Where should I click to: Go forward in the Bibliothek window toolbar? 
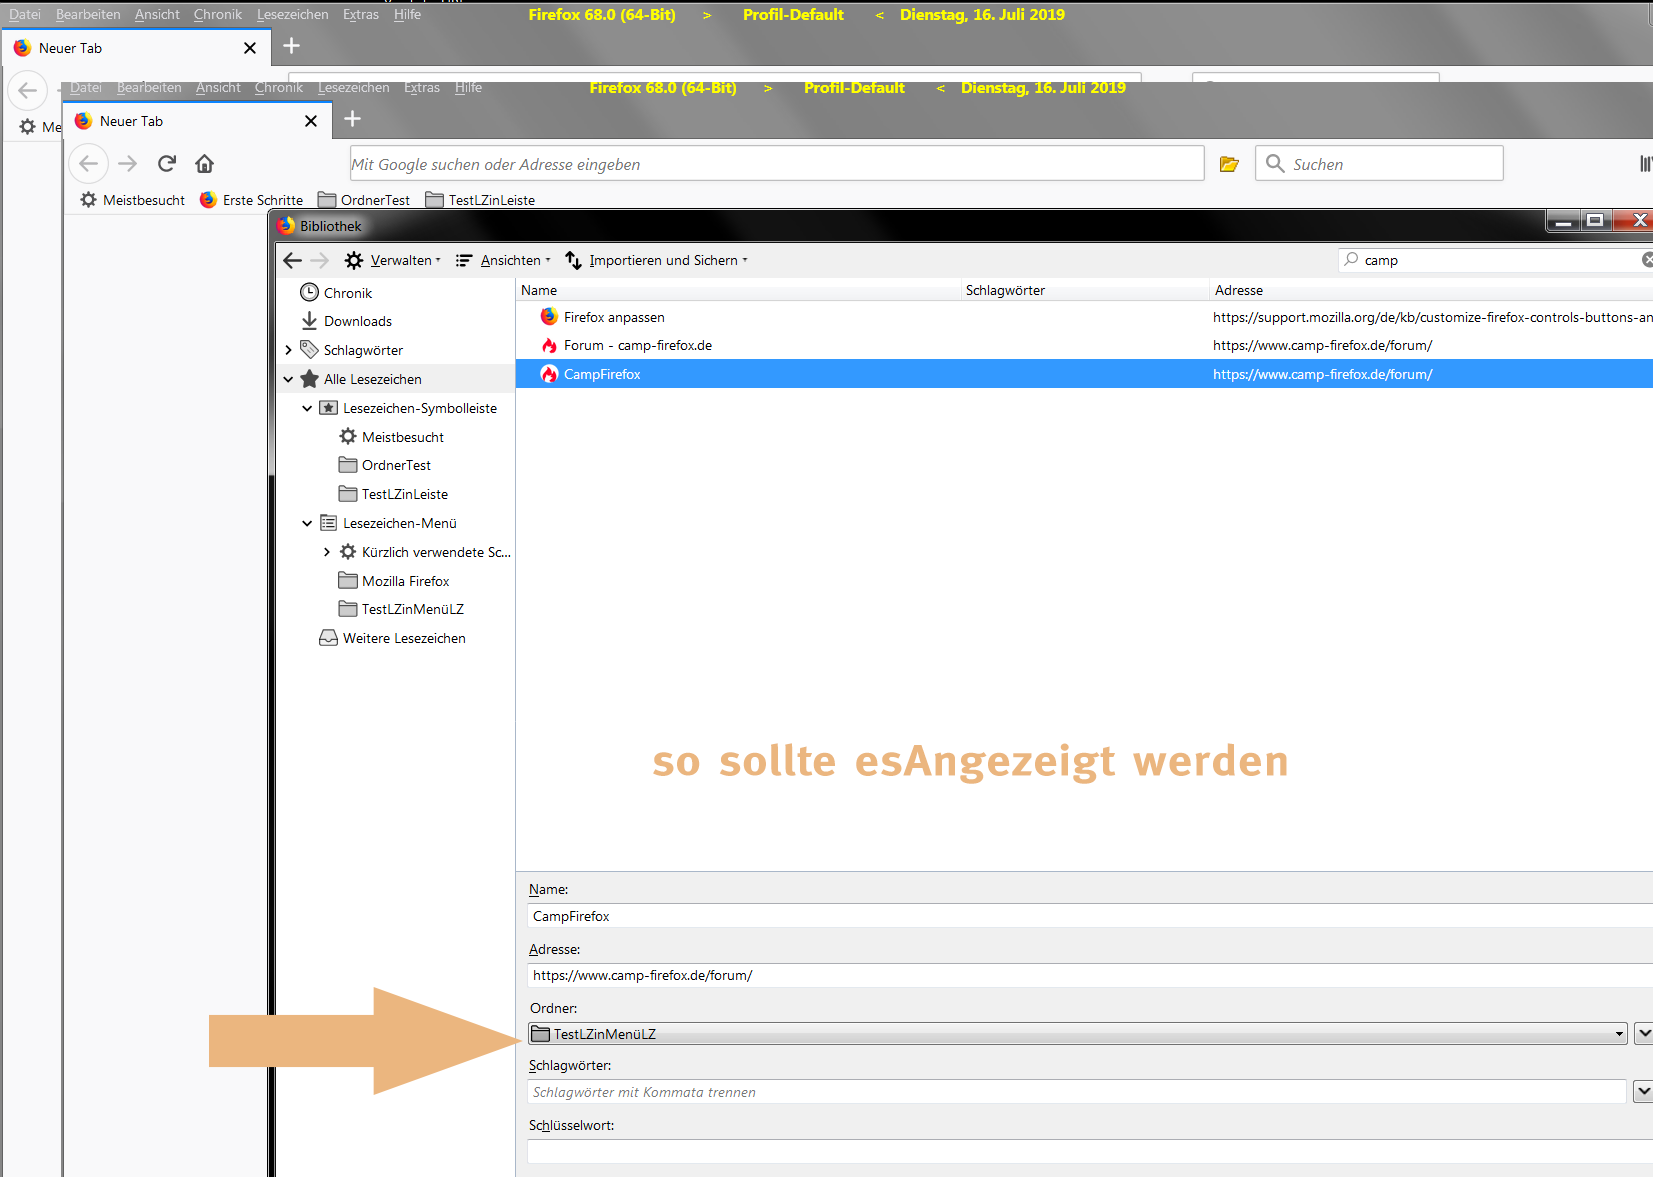point(319,260)
